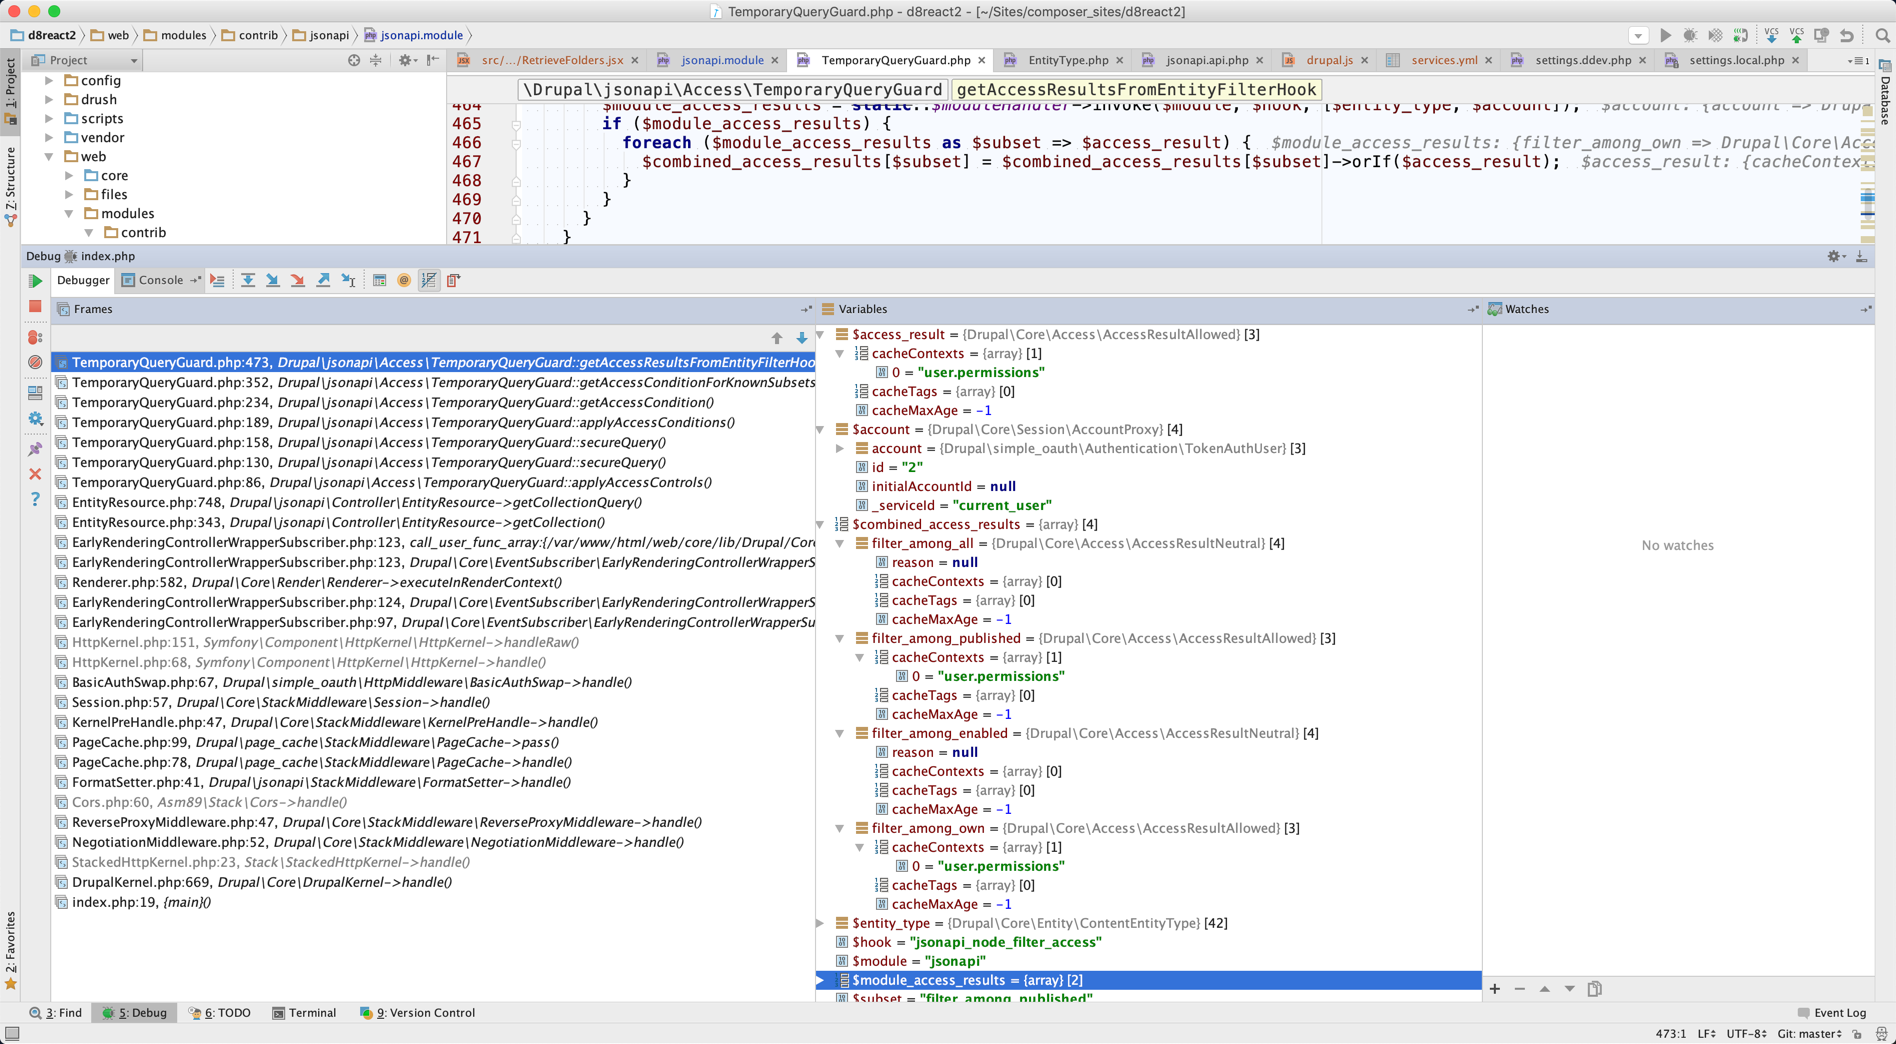Open 3: Find tool window
Image resolution: width=1896 pixels, height=1044 pixels.
click(56, 1013)
